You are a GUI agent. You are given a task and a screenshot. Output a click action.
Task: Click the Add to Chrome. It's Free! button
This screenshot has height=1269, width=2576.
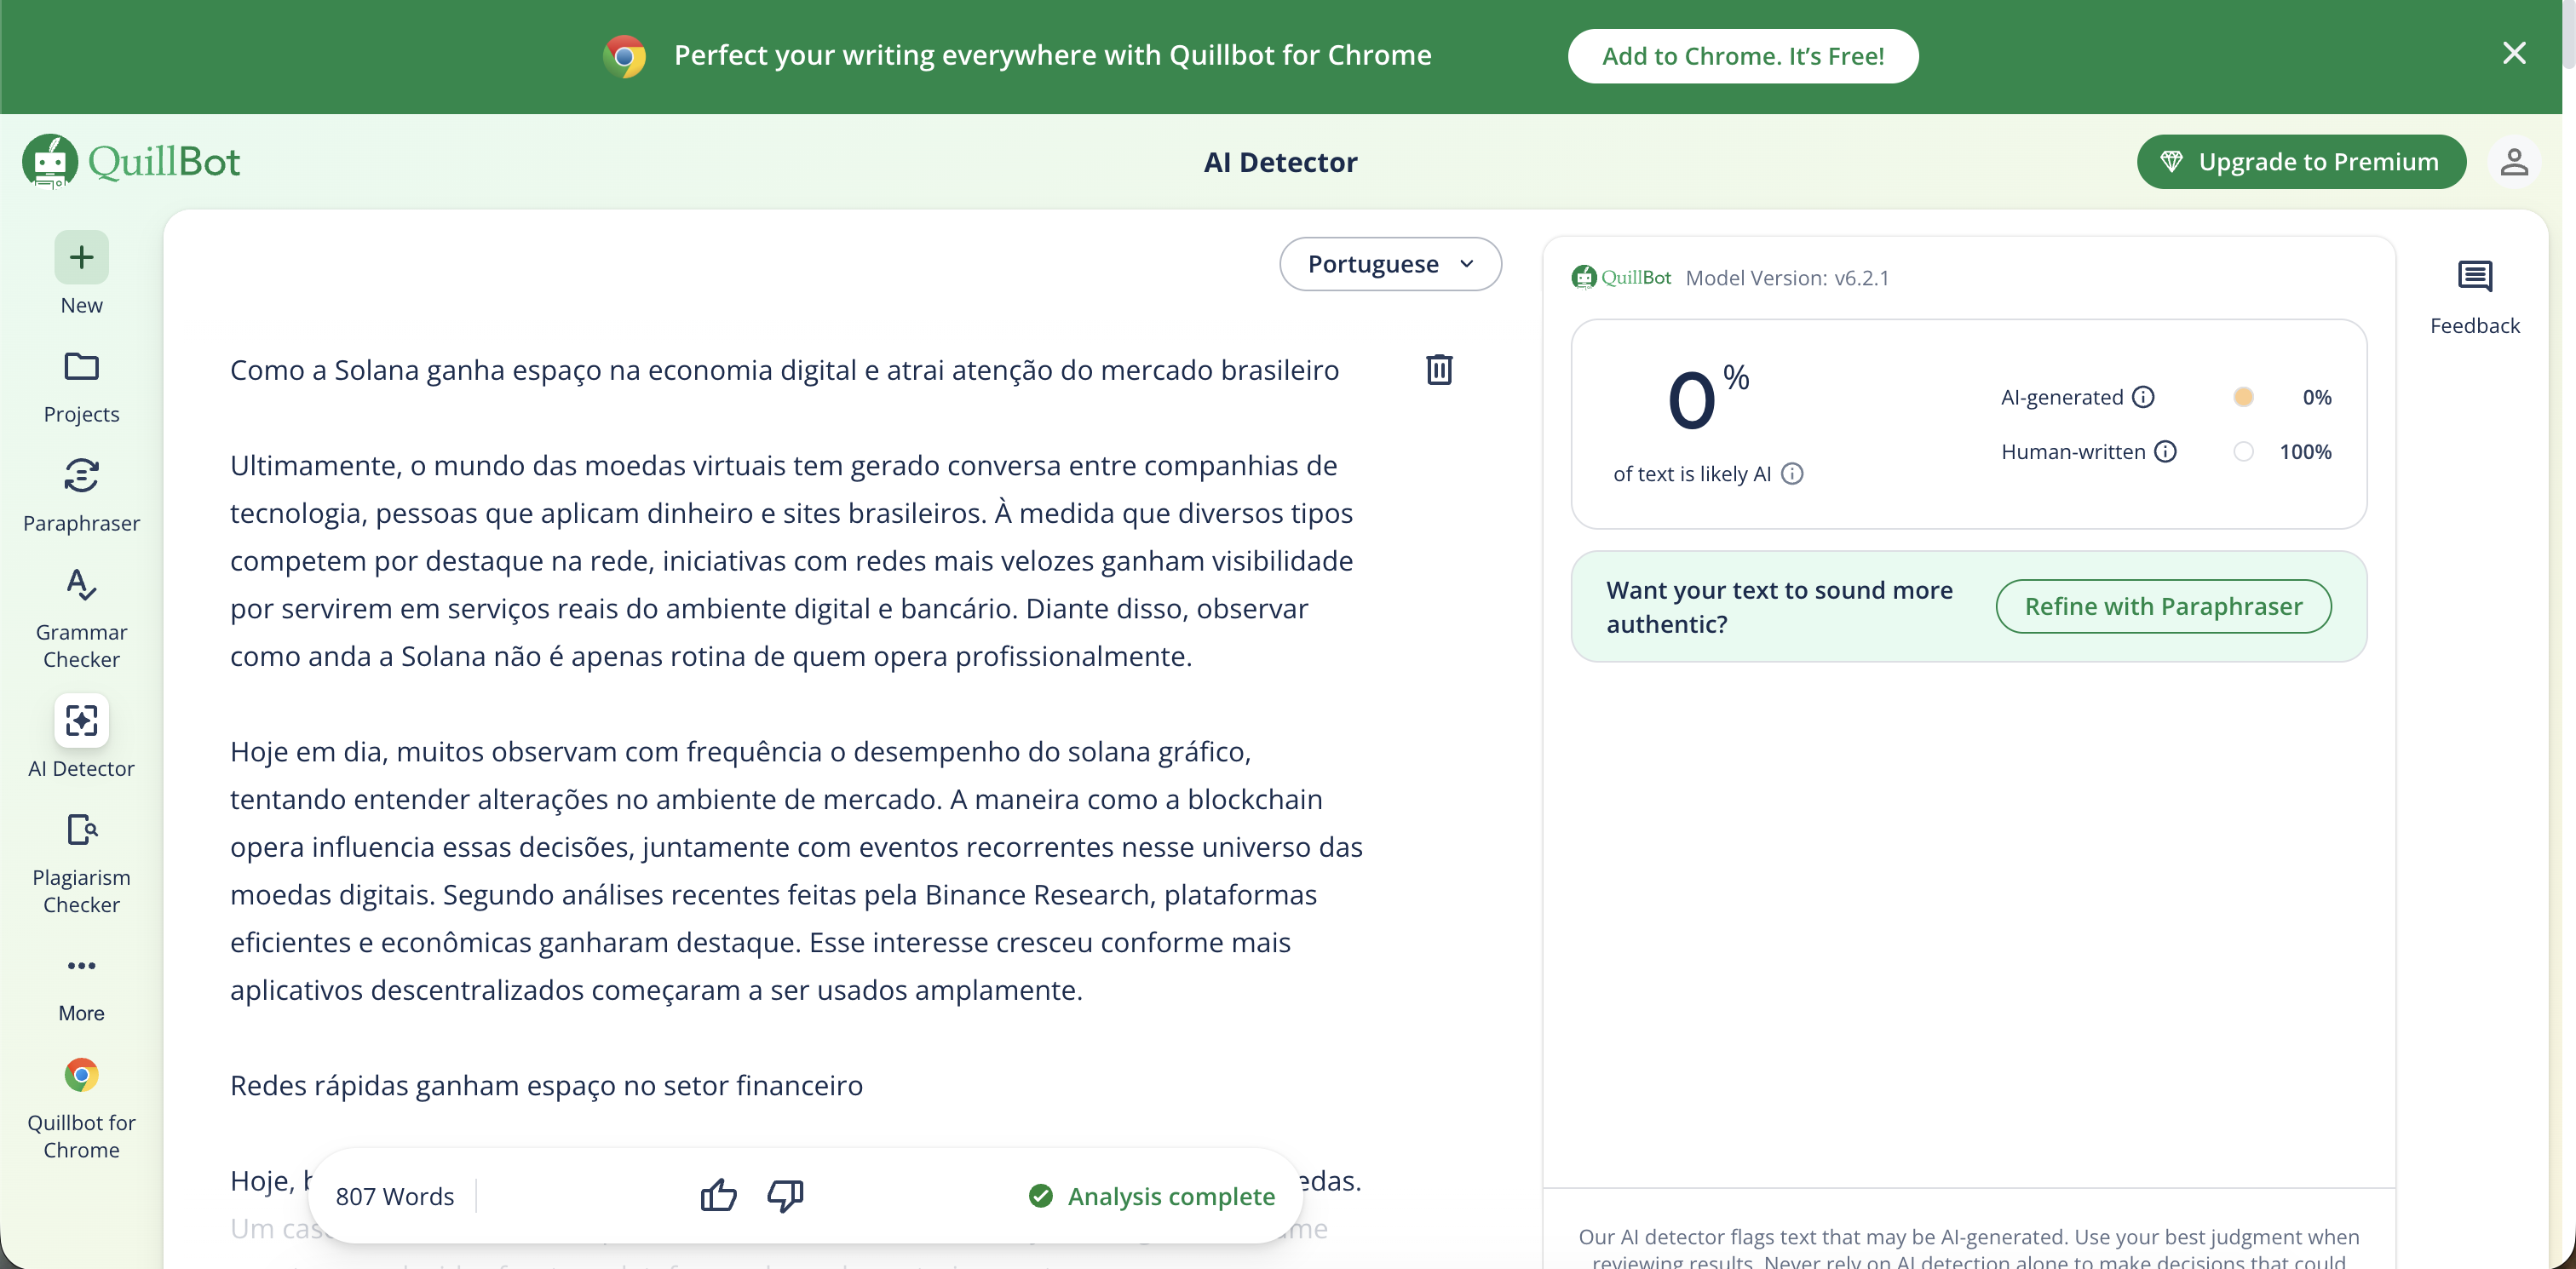pyautogui.click(x=1742, y=56)
